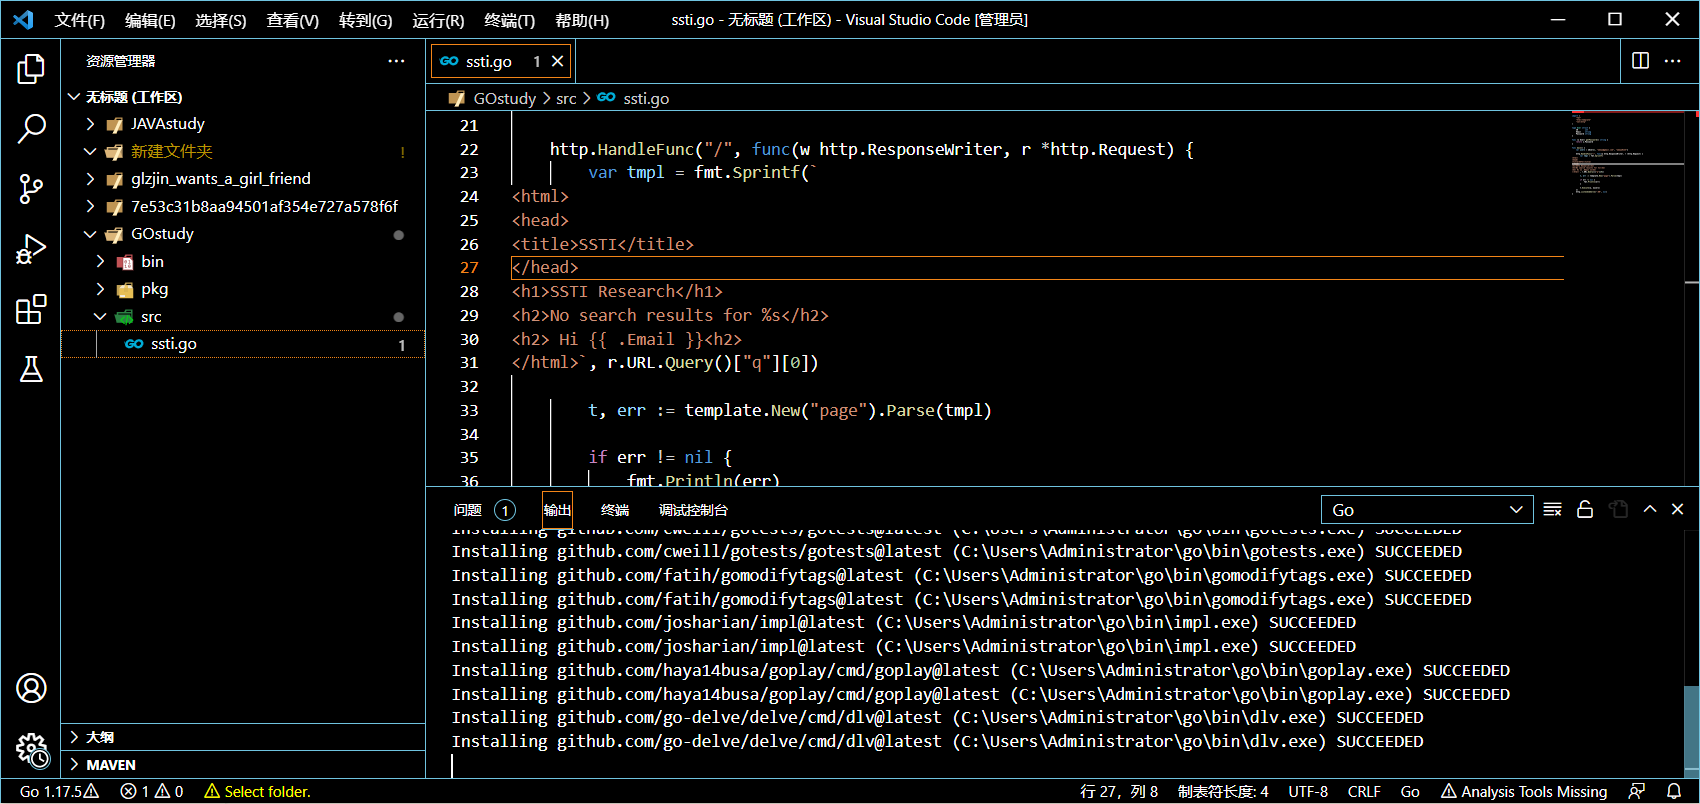Viewport: 1700px width, 804px height.
Task: Open the Search view in activity bar
Action: tap(31, 128)
